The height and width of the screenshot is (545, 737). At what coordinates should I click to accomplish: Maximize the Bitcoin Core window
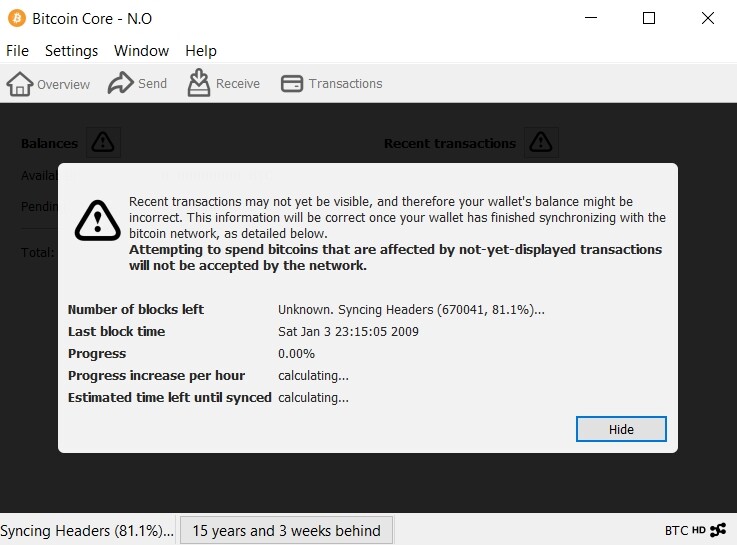coord(649,18)
